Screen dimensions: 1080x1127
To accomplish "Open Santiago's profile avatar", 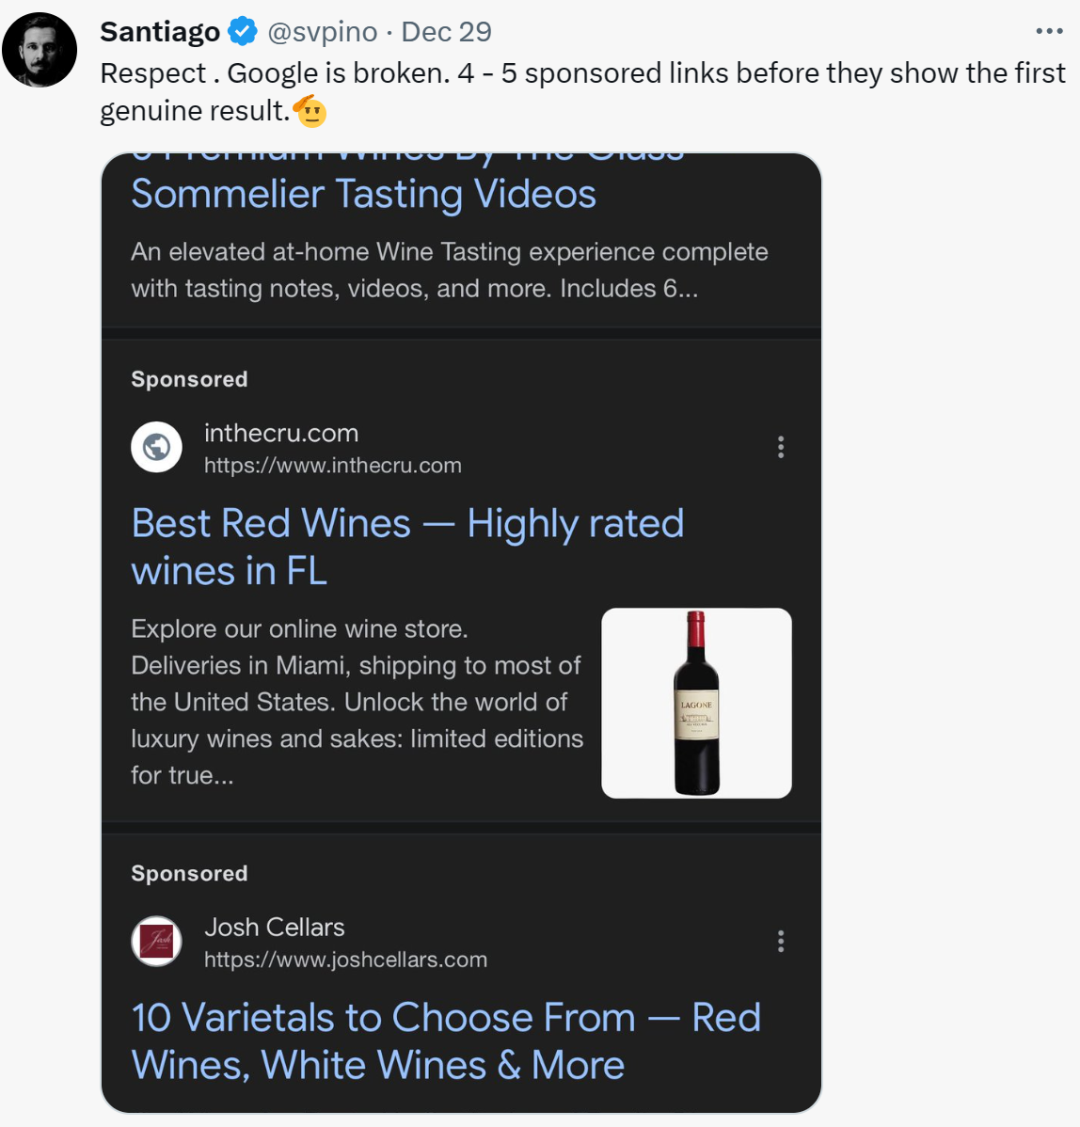I will coord(40,50).
